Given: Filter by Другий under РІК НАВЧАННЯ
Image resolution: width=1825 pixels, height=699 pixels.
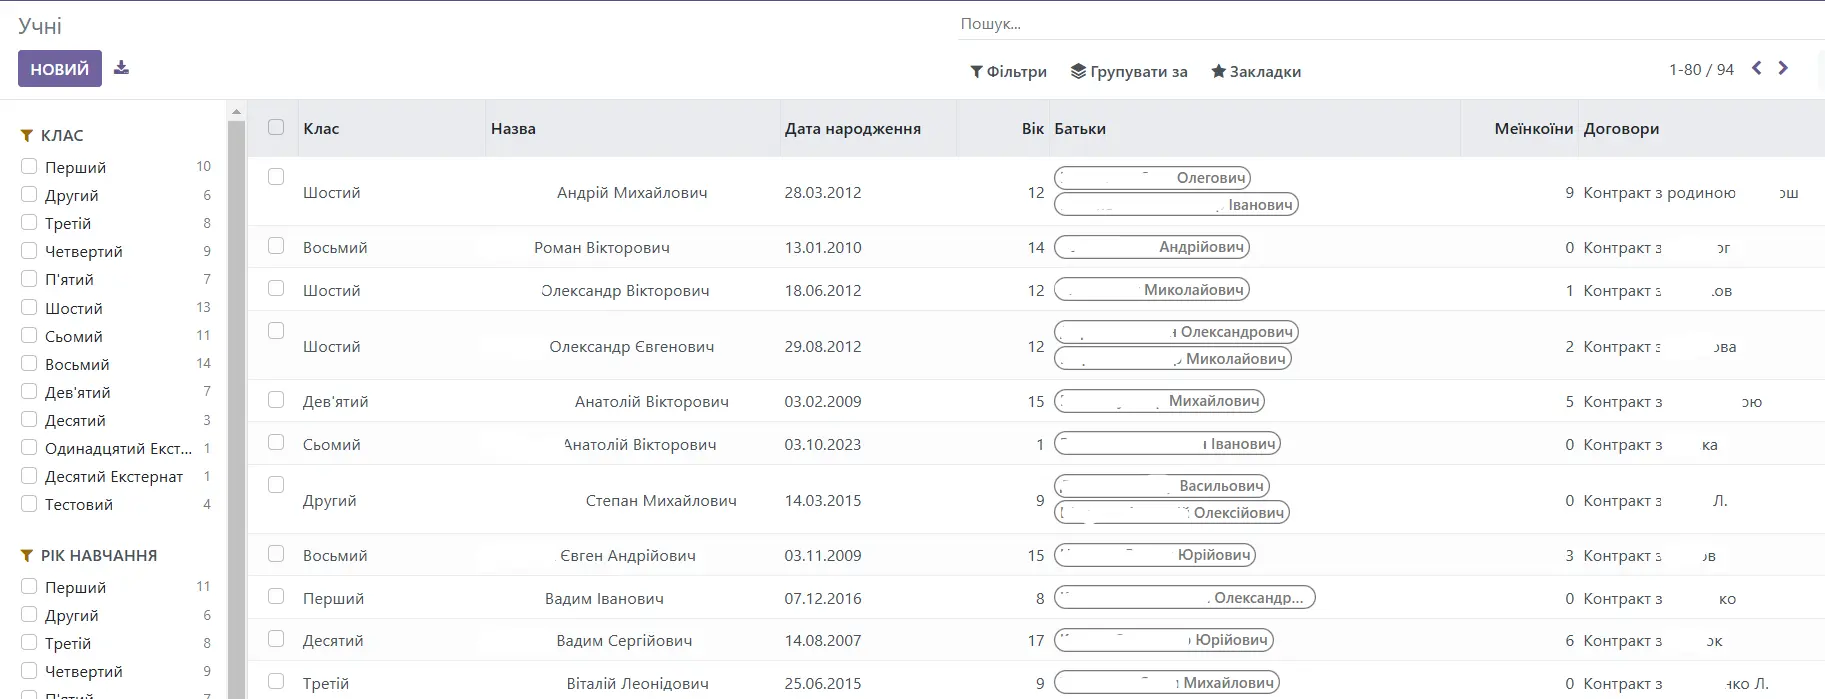Looking at the screenshot, I should pyautogui.click(x=29, y=614).
